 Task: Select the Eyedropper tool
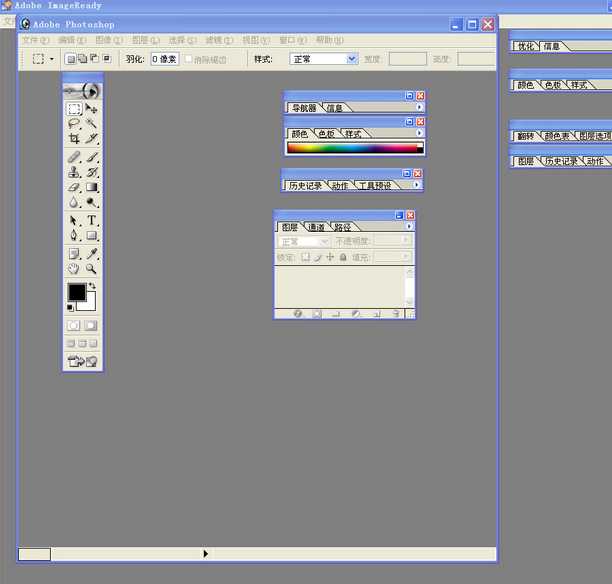click(91, 254)
